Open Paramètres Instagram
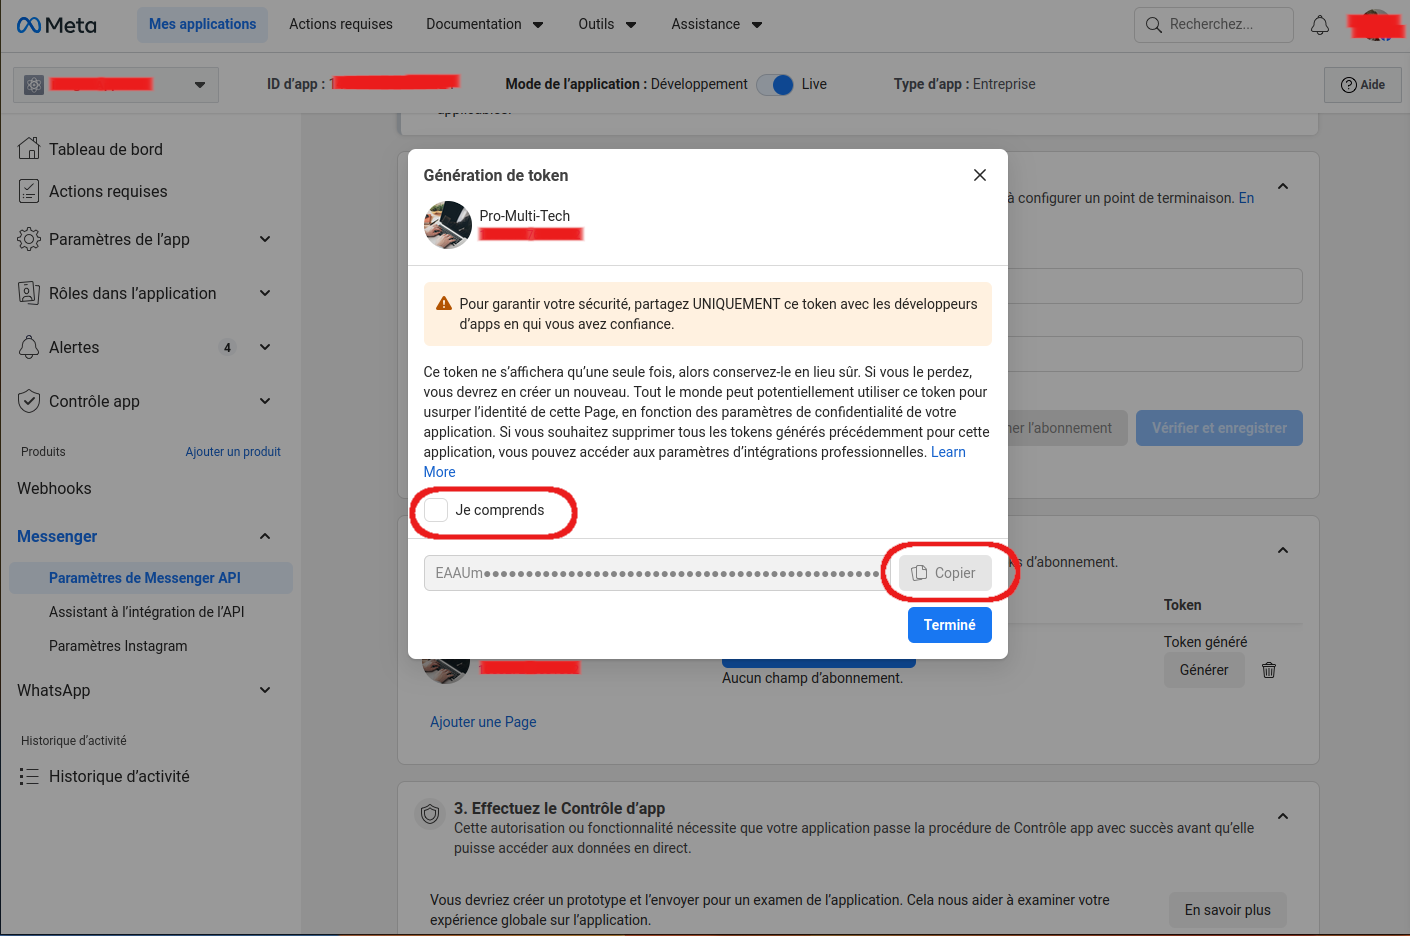The width and height of the screenshot is (1410, 936). pos(118,646)
